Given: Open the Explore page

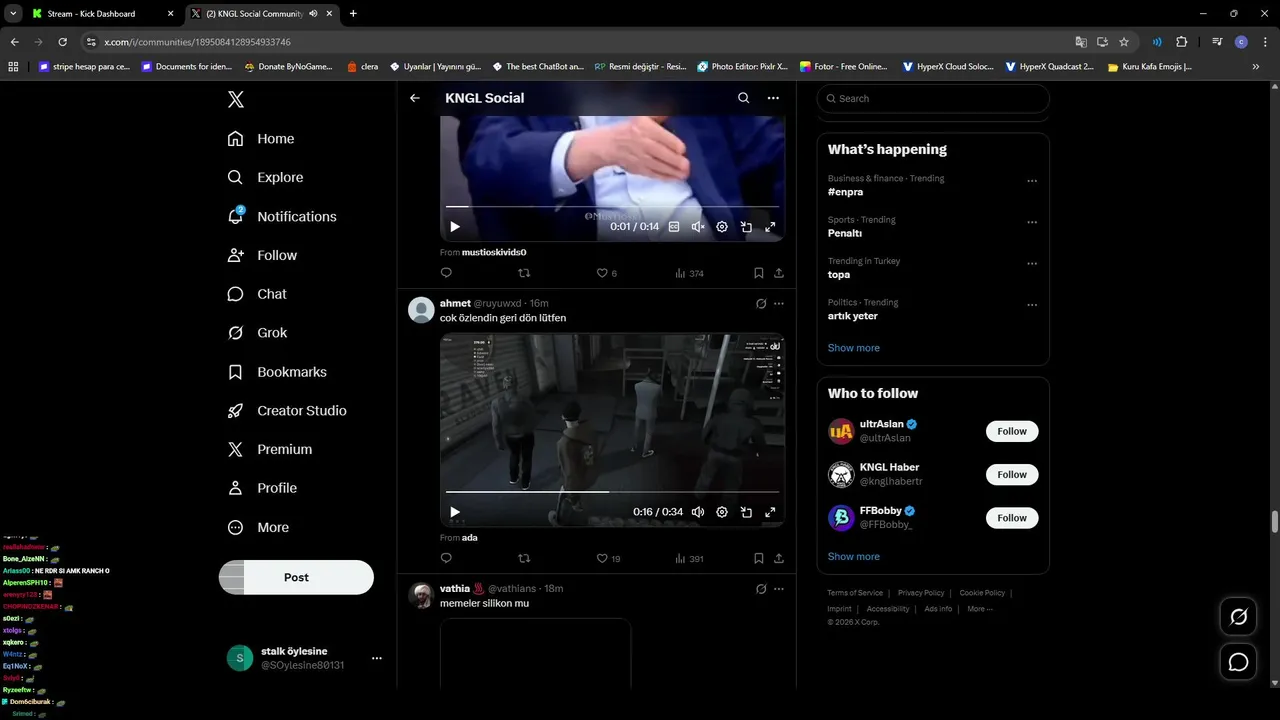Looking at the screenshot, I should 265,177.
